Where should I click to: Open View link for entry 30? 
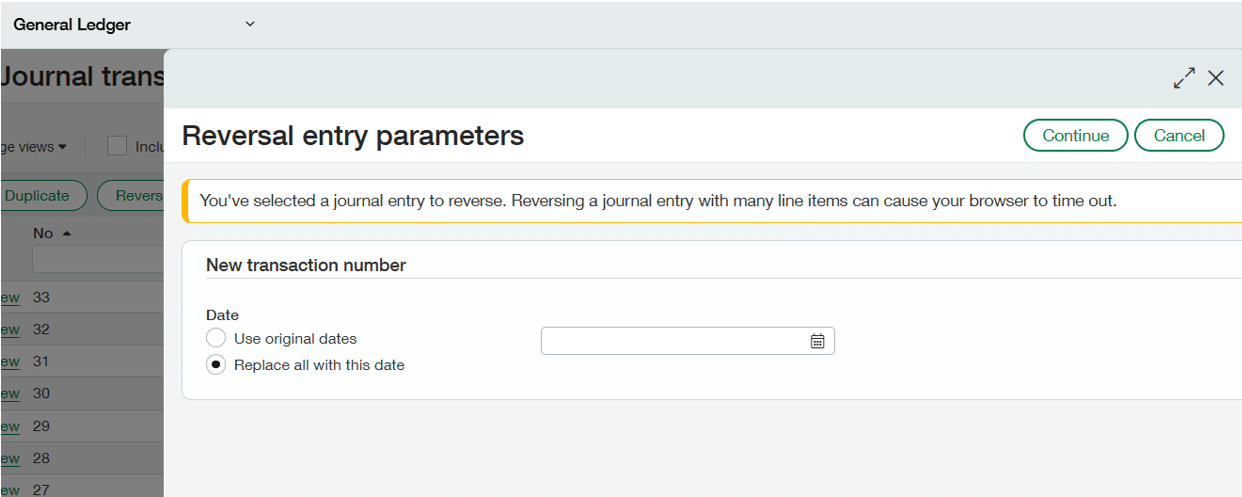10,394
